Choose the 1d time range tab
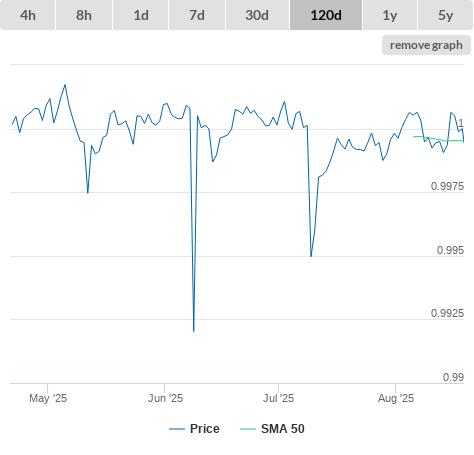The height and width of the screenshot is (455, 474). point(141,15)
